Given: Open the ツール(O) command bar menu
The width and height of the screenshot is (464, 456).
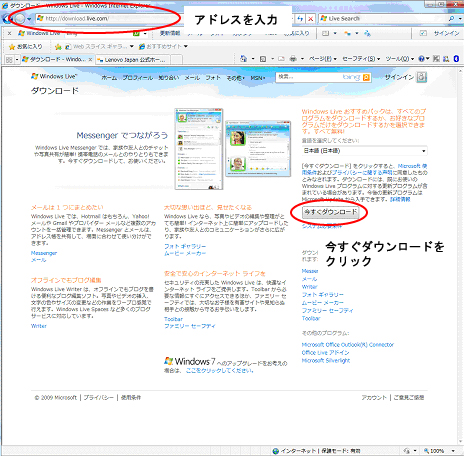Looking at the screenshot, I should 400,59.
